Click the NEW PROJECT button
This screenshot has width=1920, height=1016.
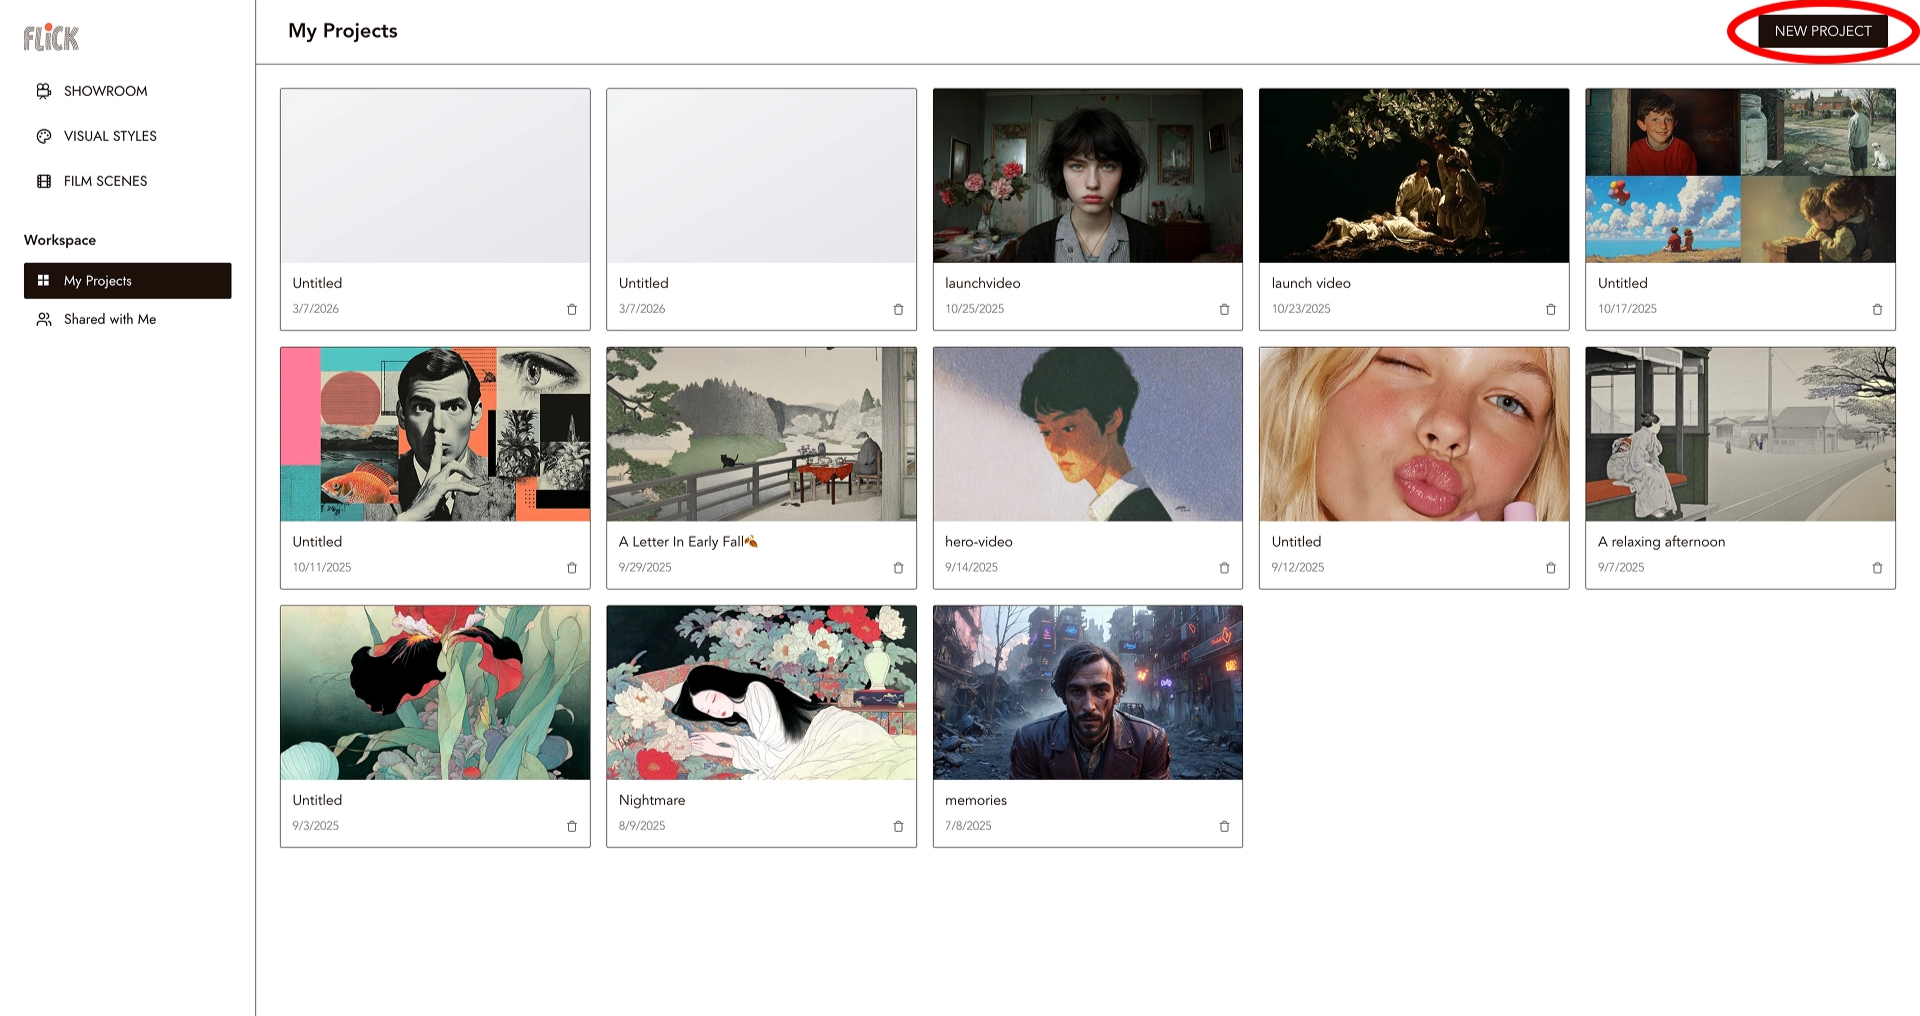click(1822, 31)
